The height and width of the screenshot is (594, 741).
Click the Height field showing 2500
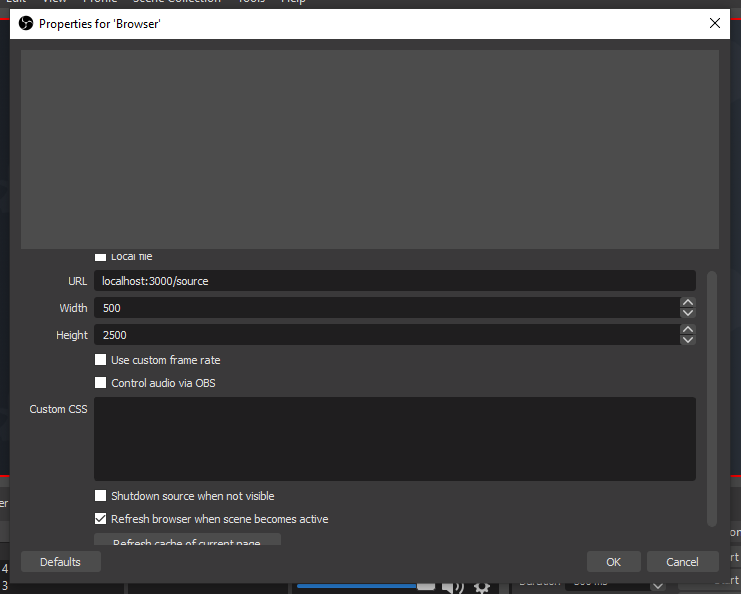[387, 335]
